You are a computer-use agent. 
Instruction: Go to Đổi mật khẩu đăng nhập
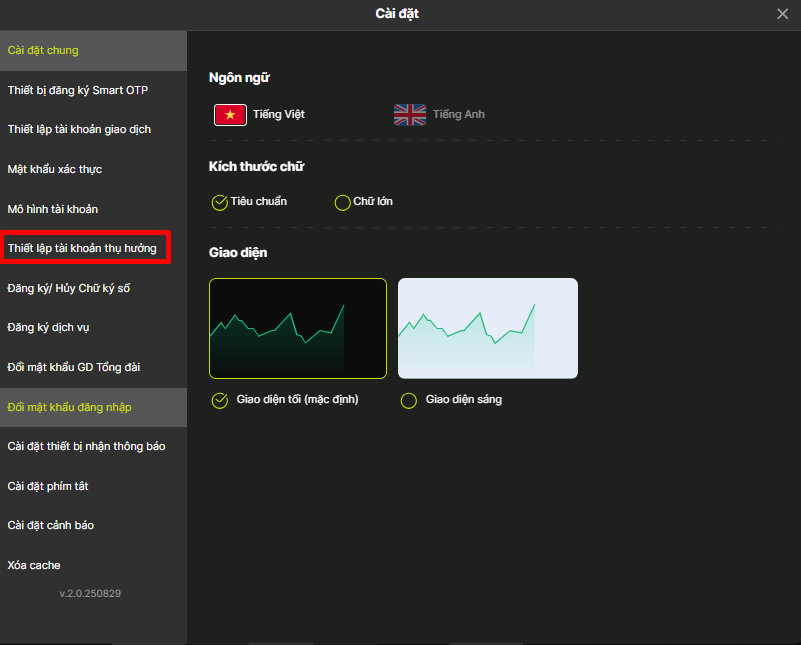pos(69,407)
